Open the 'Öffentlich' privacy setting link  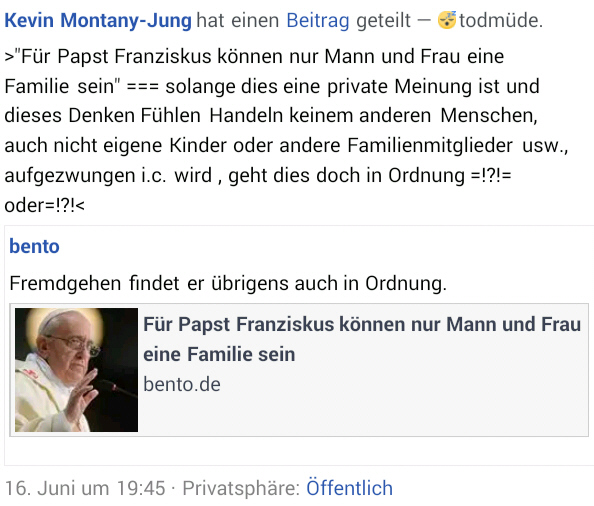349,488
